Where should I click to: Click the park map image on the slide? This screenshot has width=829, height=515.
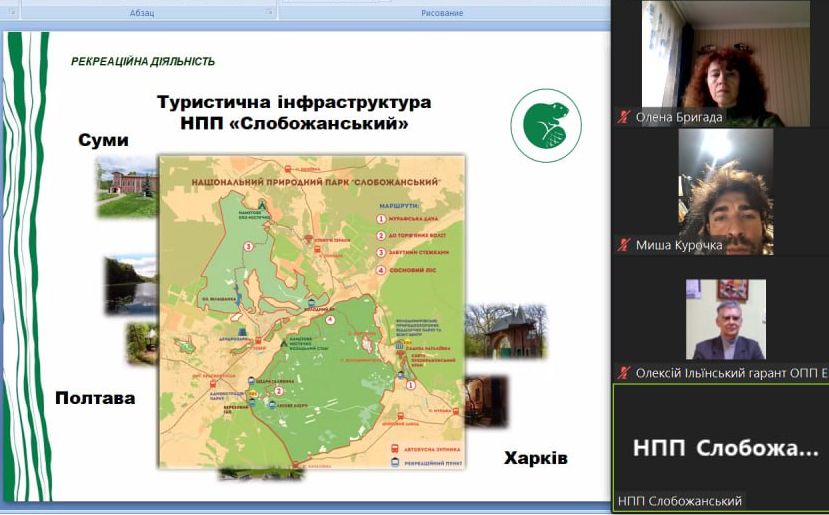tap(312, 310)
